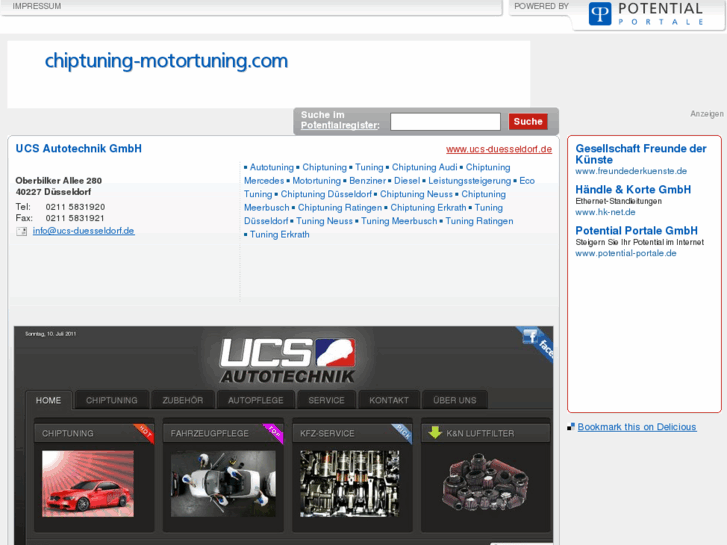Select the HOME tab

(49, 400)
